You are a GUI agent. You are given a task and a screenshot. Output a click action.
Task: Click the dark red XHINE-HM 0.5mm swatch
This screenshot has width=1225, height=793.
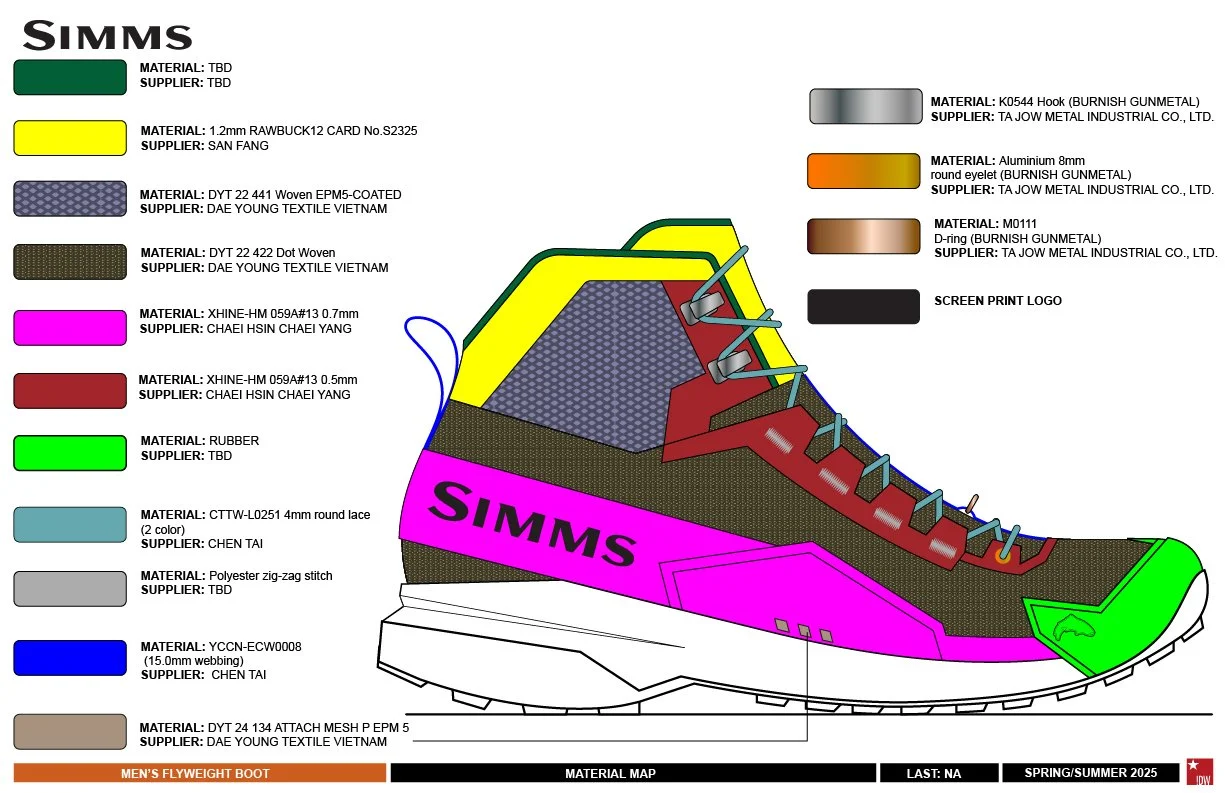(70, 391)
